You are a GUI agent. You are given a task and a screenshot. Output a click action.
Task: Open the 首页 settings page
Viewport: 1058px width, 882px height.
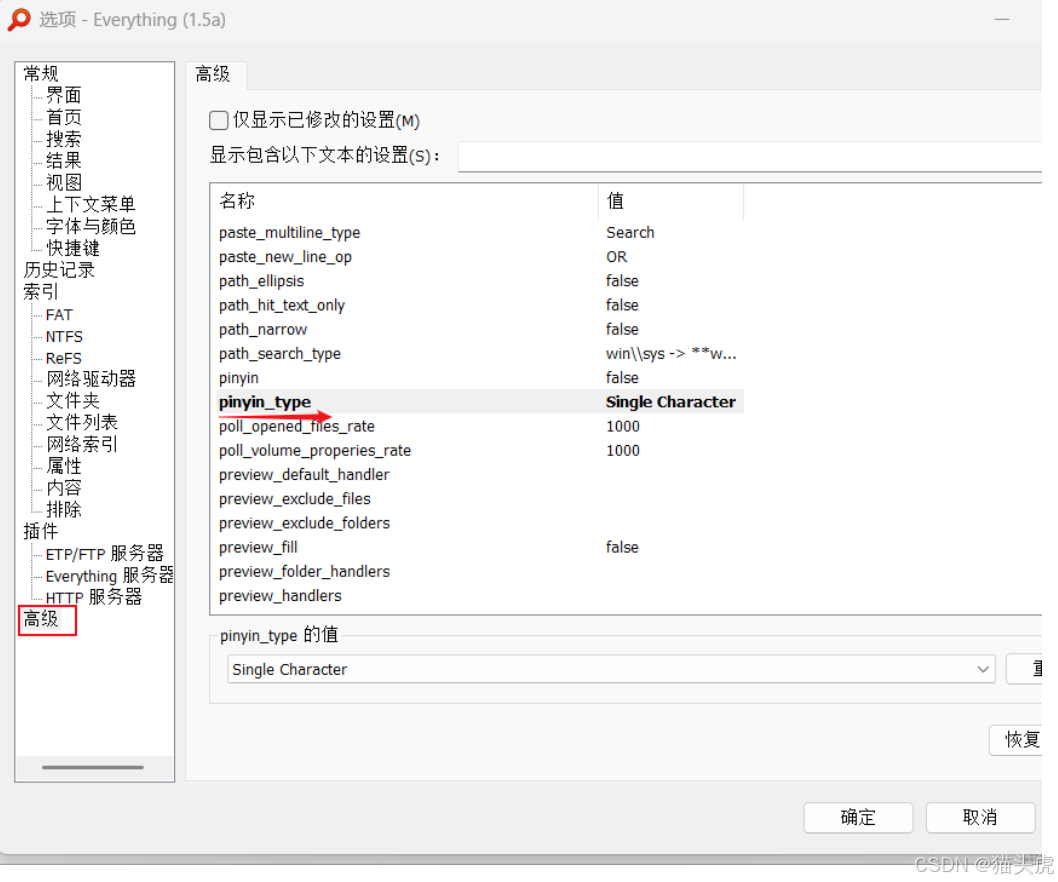(x=64, y=117)
